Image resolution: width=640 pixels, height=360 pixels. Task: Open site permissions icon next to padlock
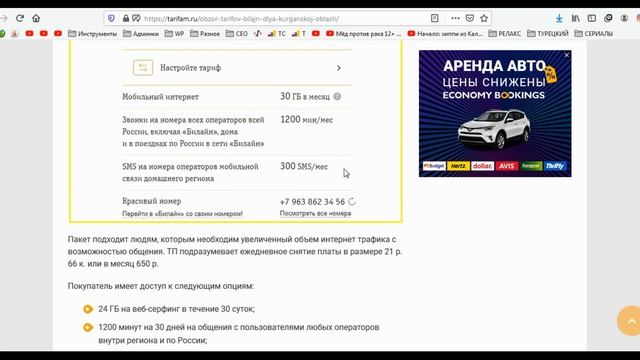[136, 18]
